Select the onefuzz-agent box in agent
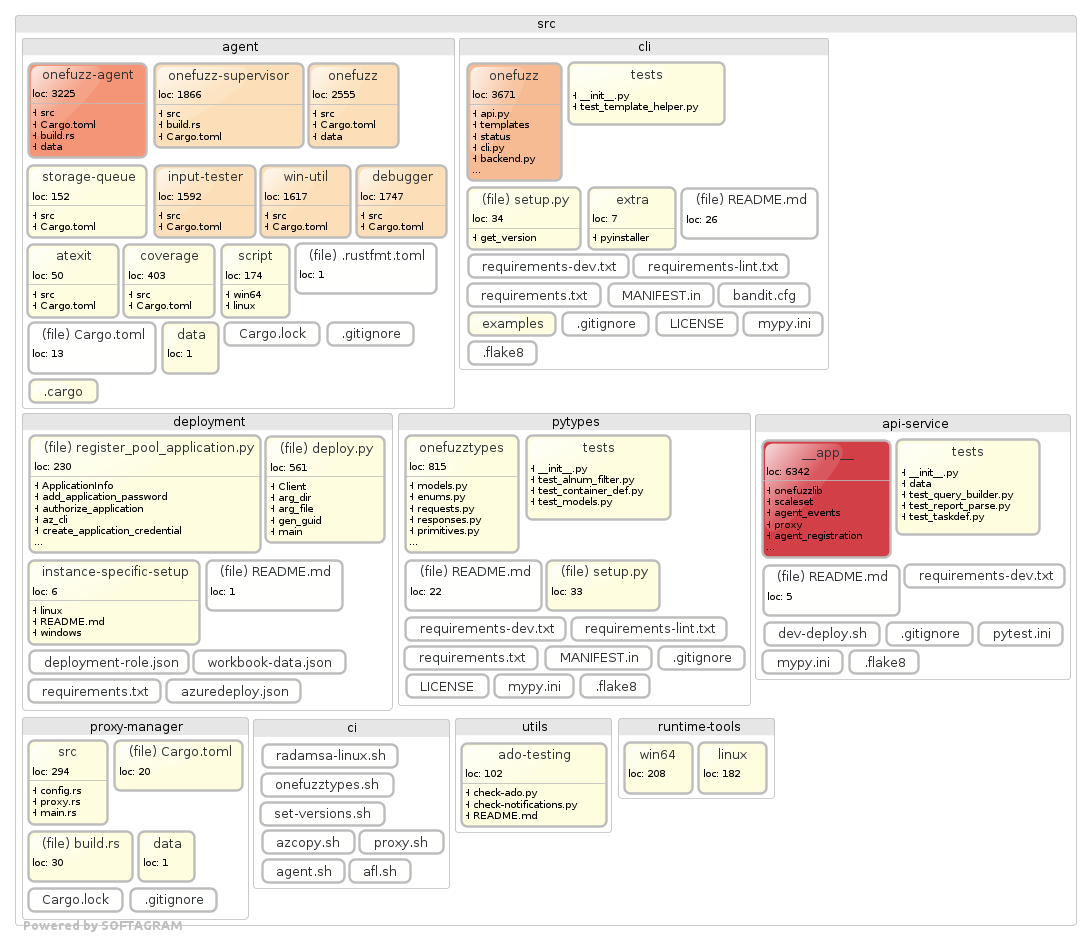 click(x=88, y=110)
